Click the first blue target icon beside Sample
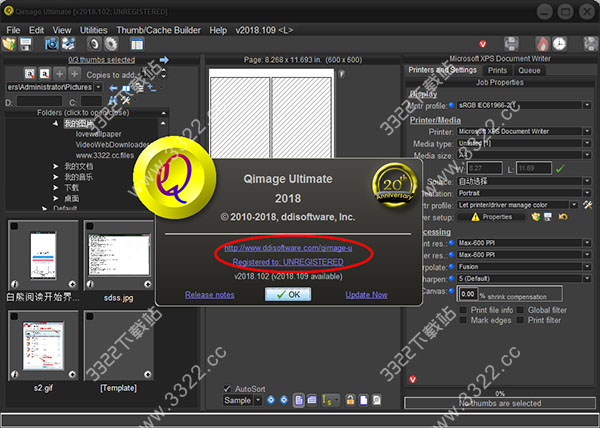The image size is (600, 428). [x=271, y=400]
